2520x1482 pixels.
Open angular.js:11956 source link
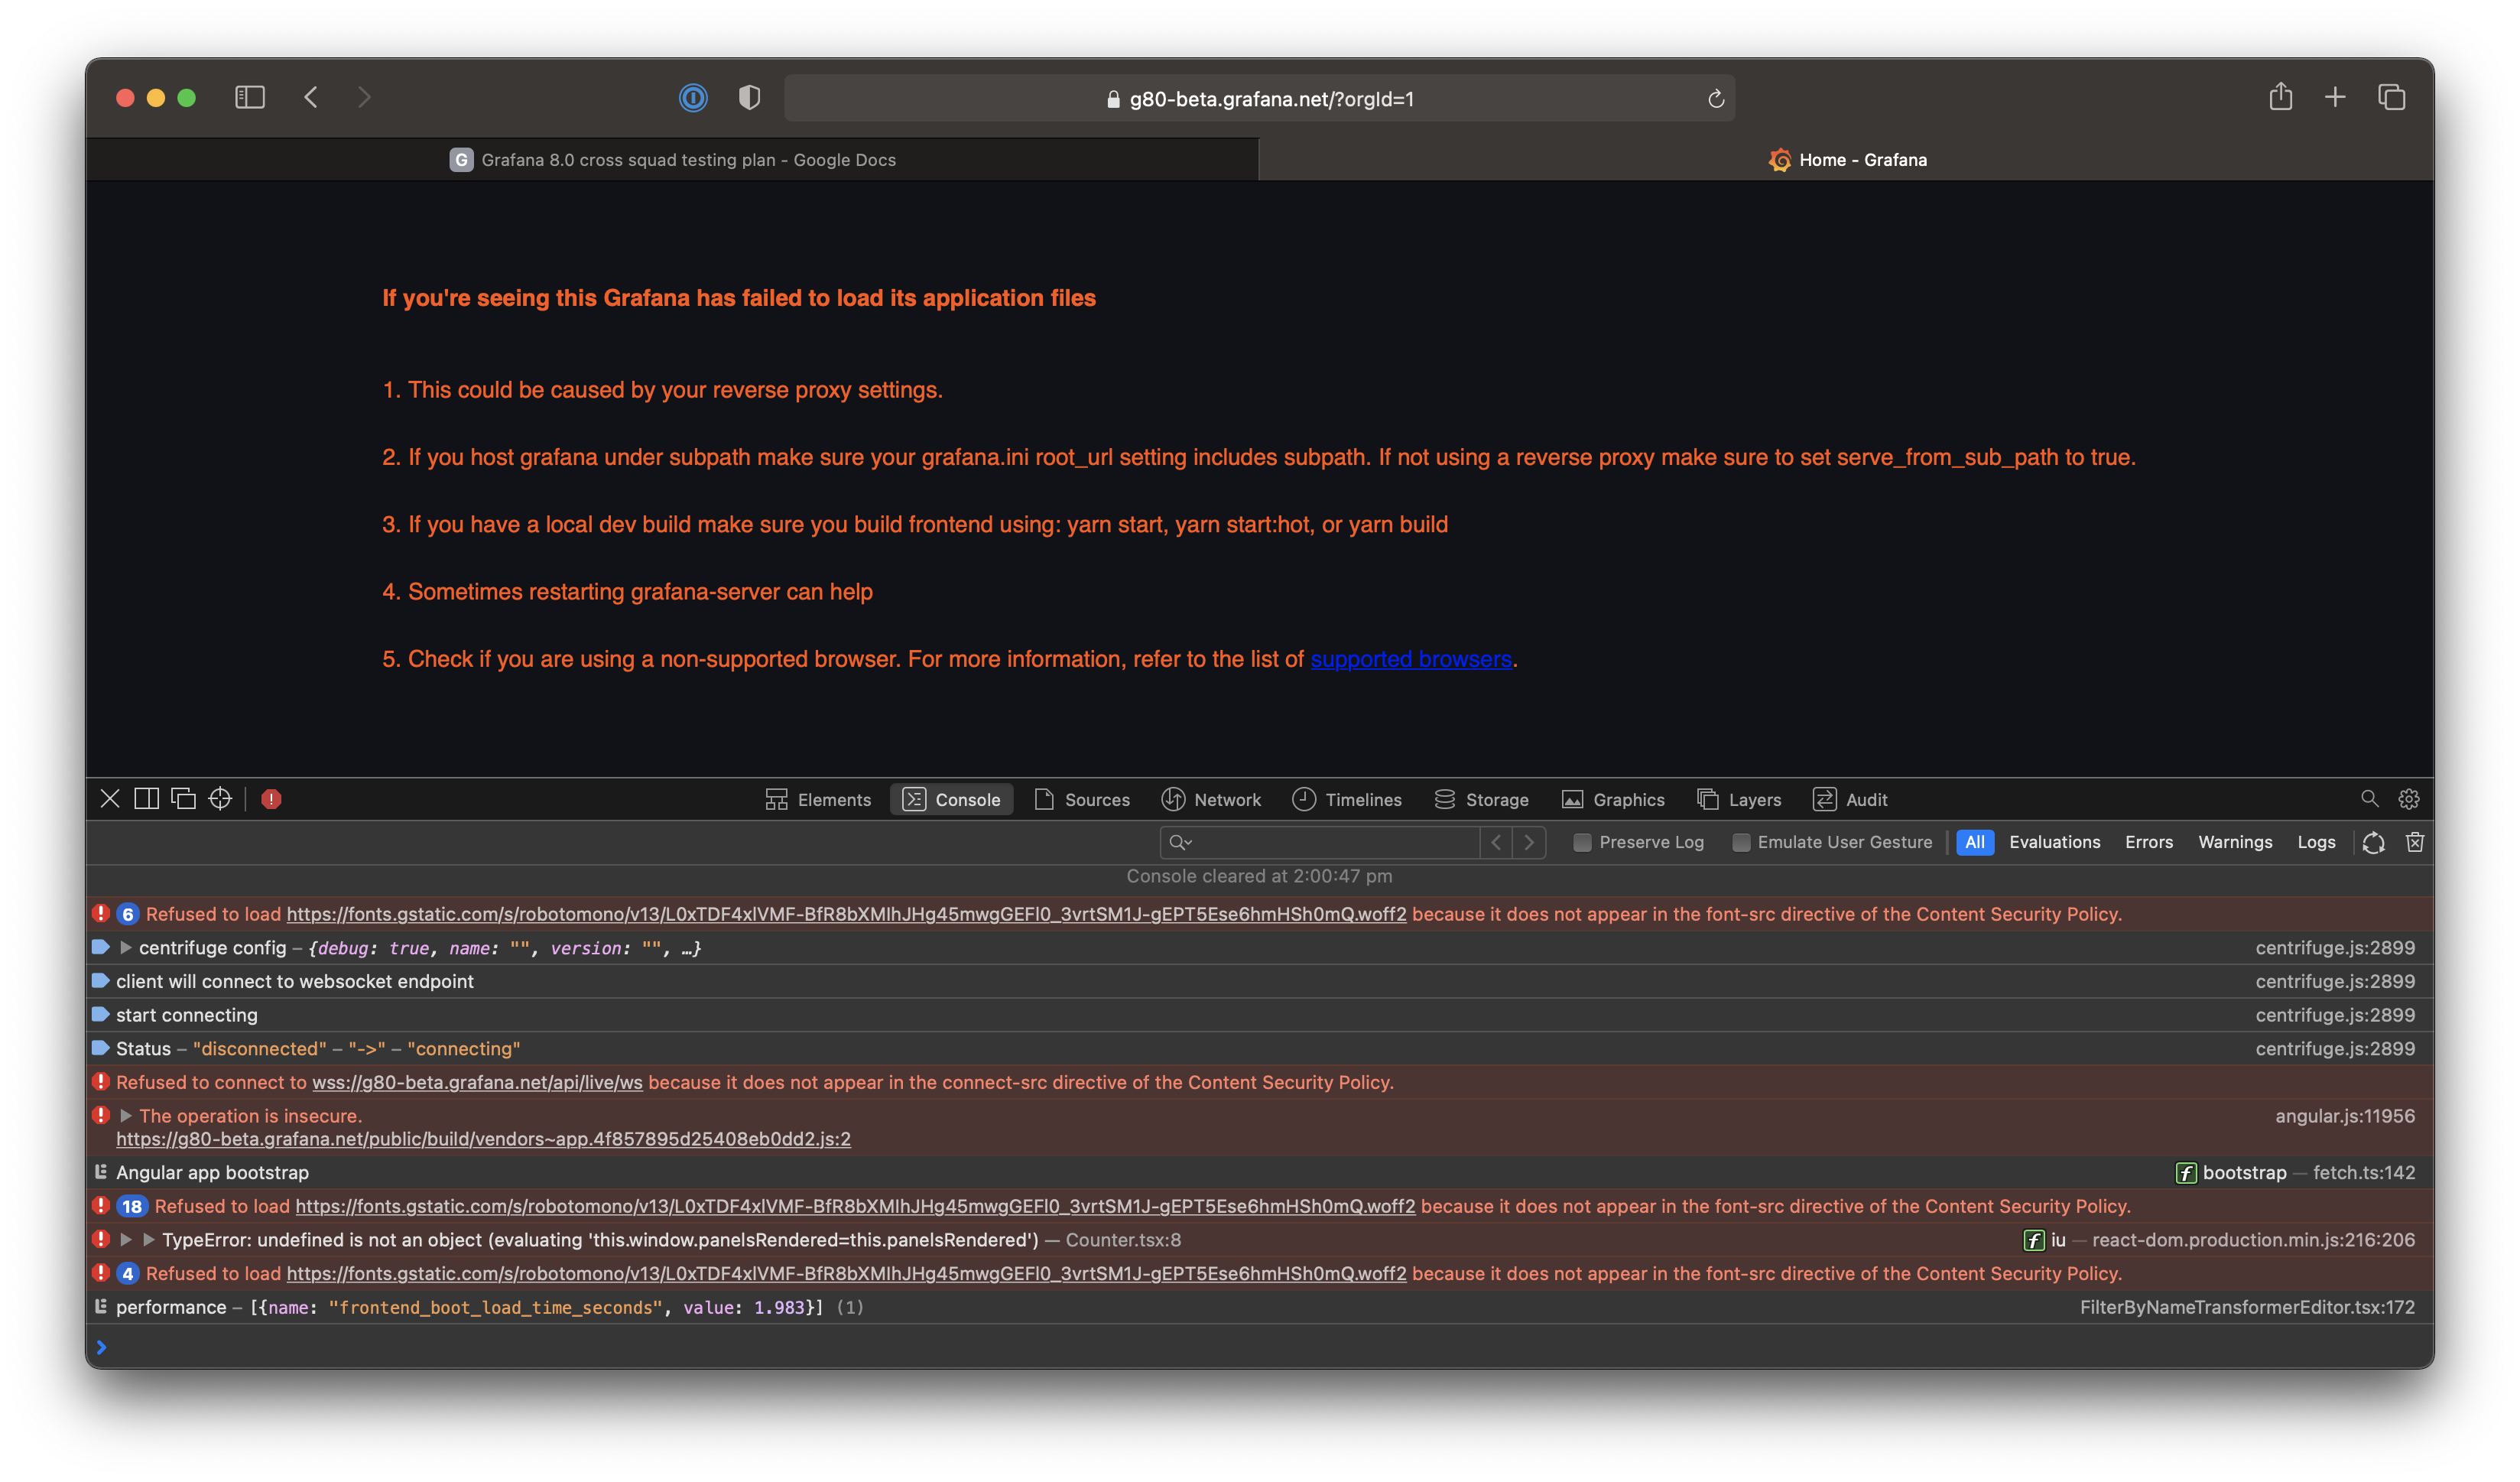[x=2344, y=1116]
